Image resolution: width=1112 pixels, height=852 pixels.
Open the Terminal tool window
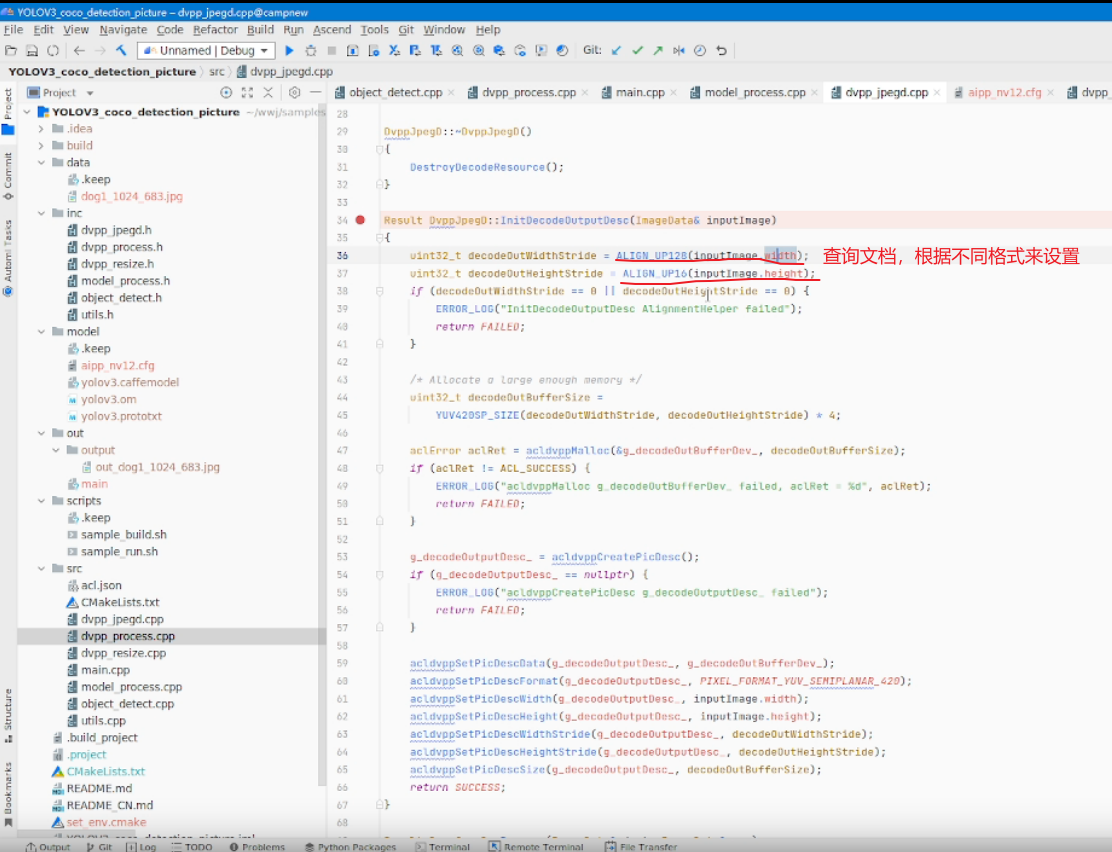click(443, 846)
